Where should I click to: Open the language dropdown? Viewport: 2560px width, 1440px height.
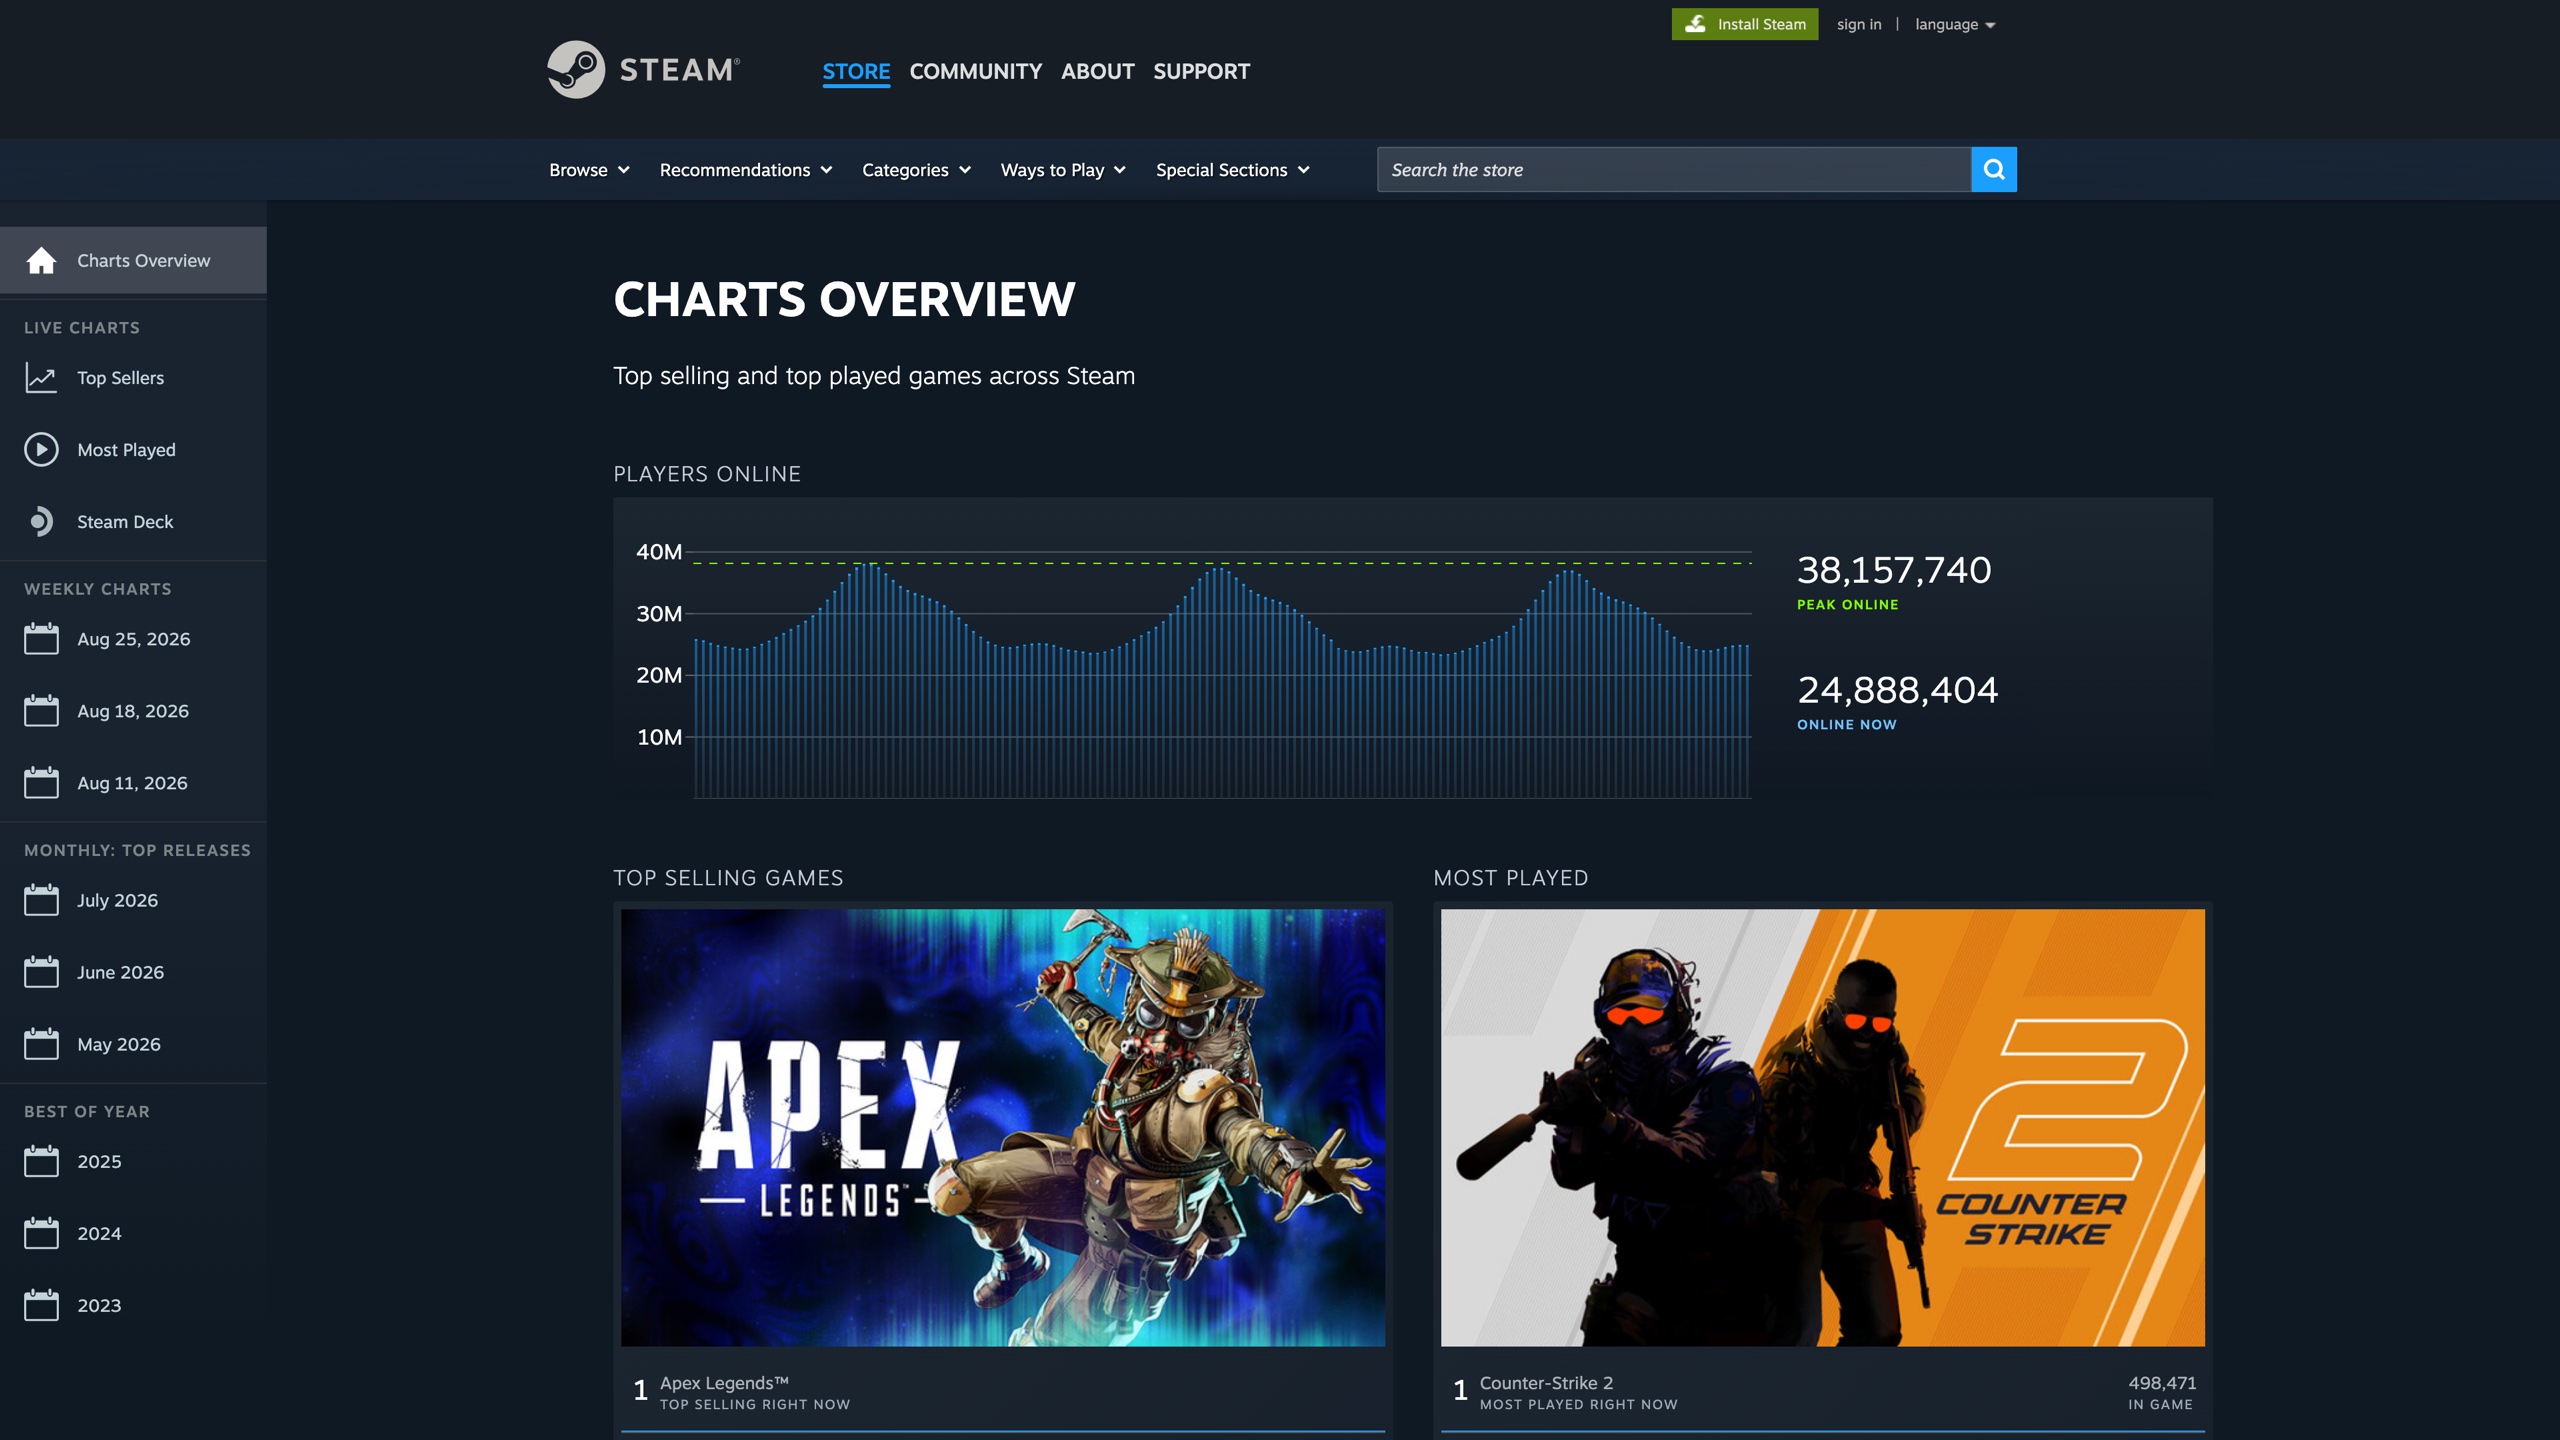pos(1955,24)
